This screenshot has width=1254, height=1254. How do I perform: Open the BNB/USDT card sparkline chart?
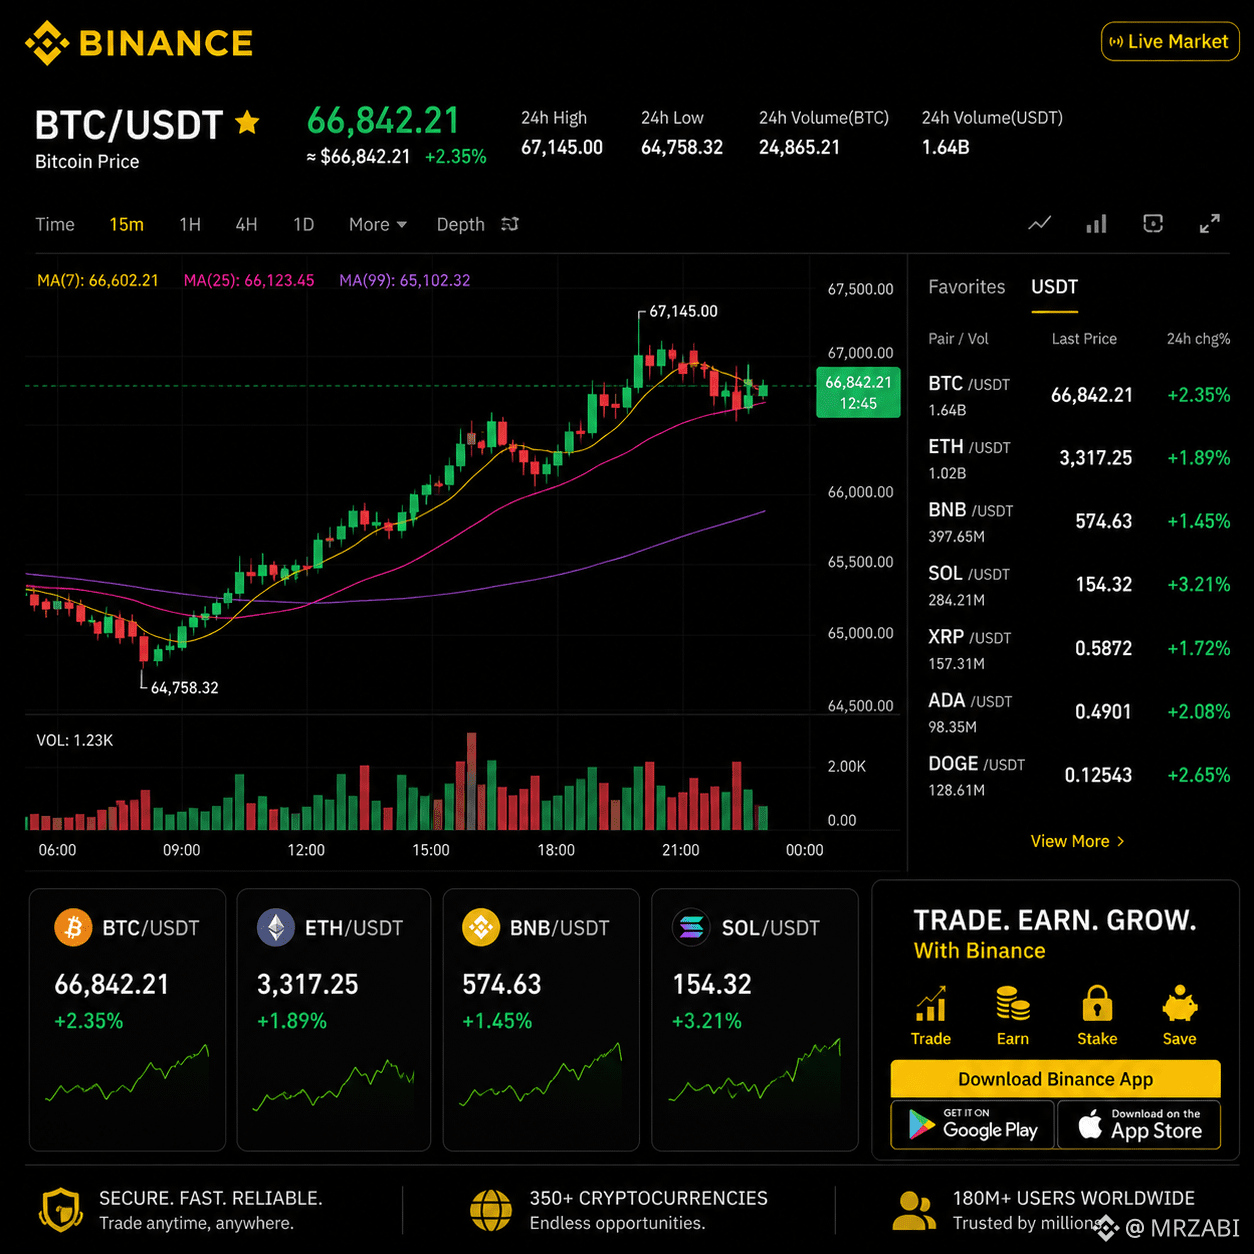pos(541,1076)
